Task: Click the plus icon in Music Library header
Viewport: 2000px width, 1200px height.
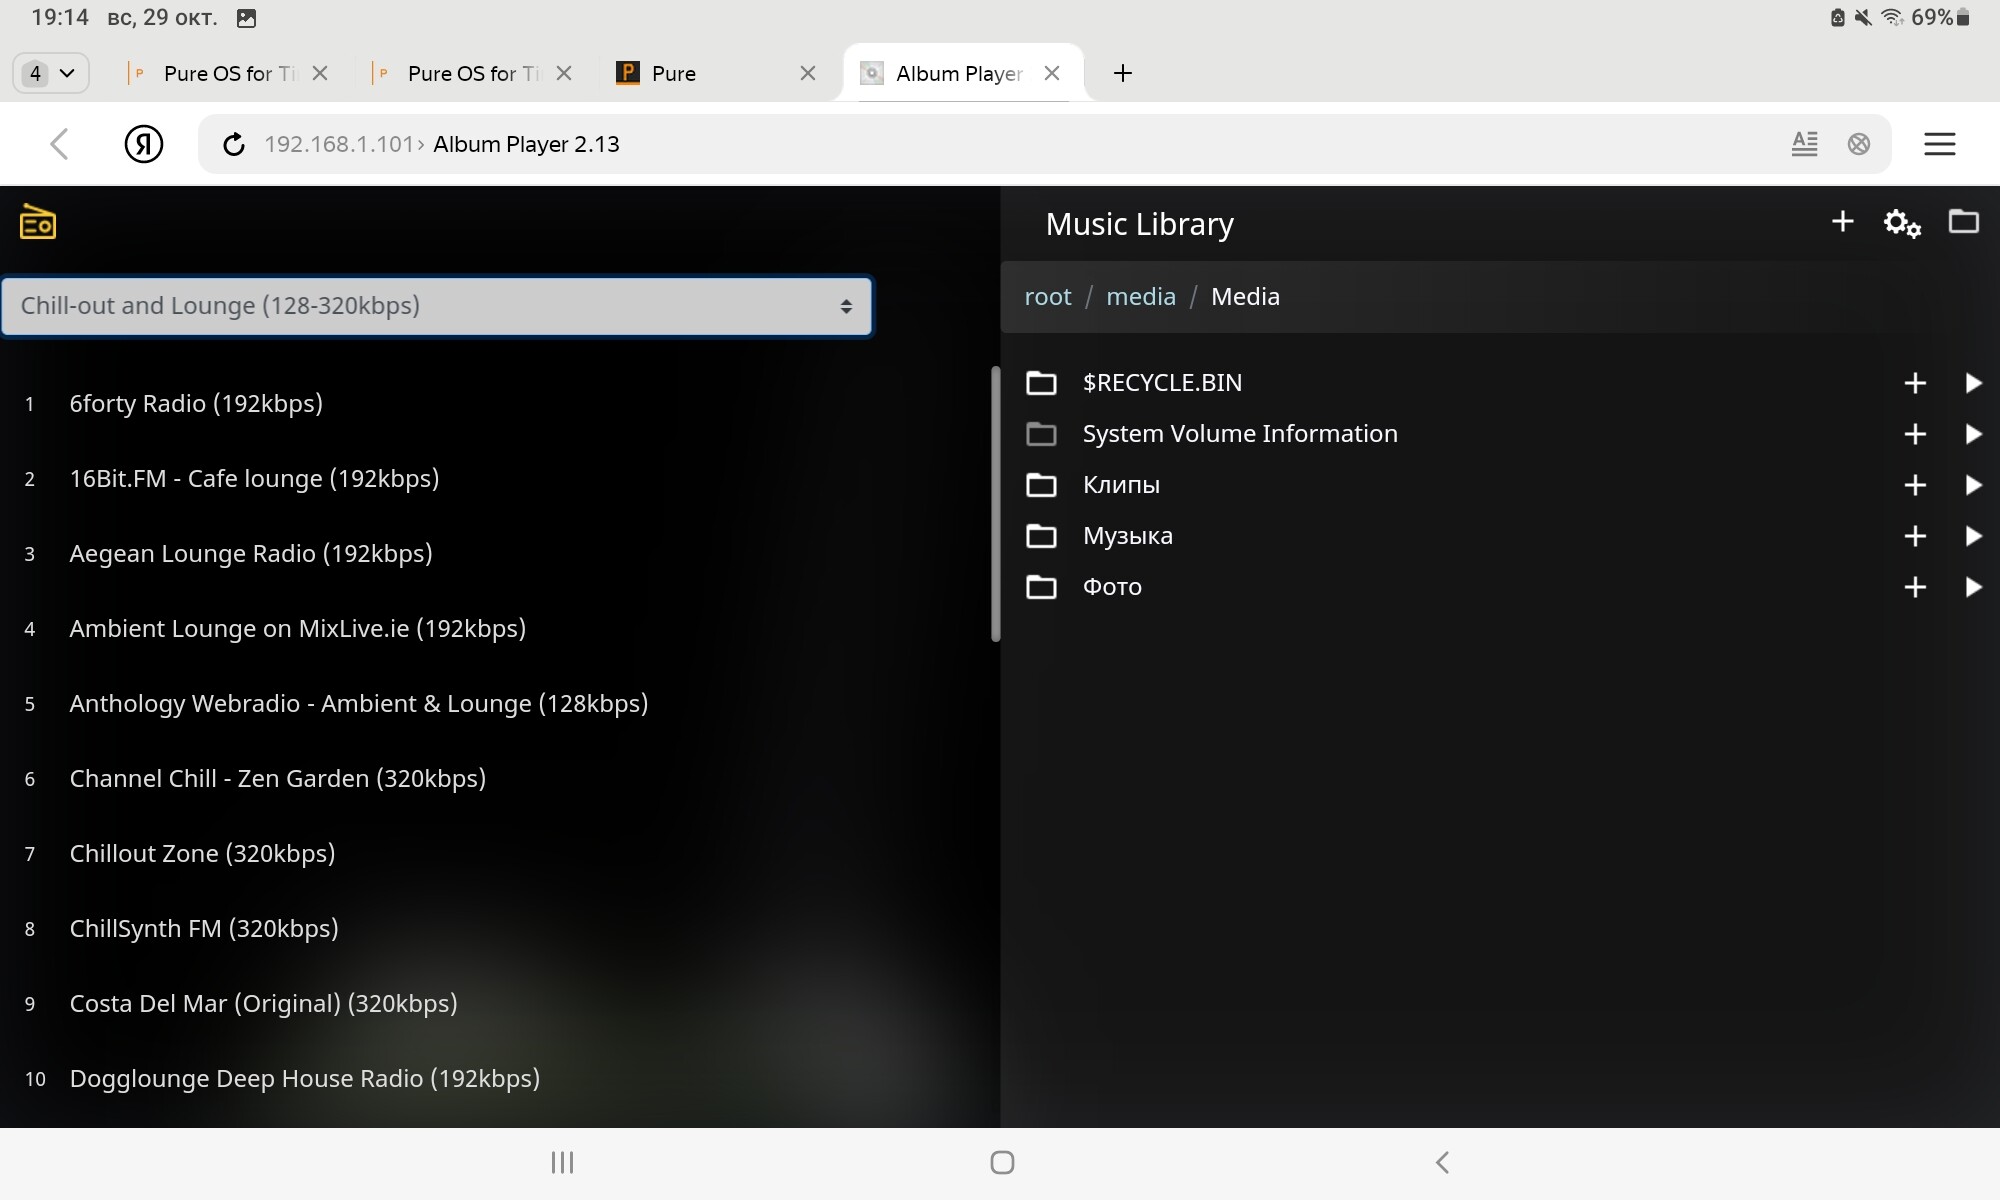Action: 1842,221
